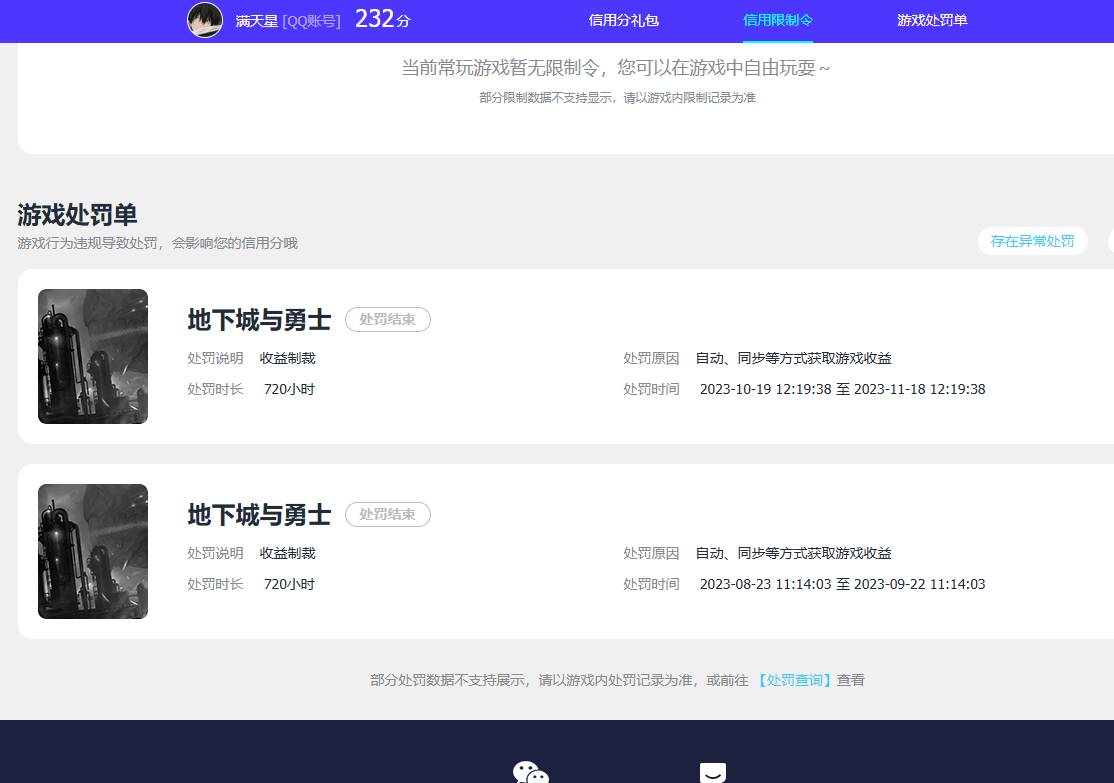This screenshot has height=783, width=1114.
Task: Click the first 地下城与勇士 game title
Action: (x=258, y=321)
